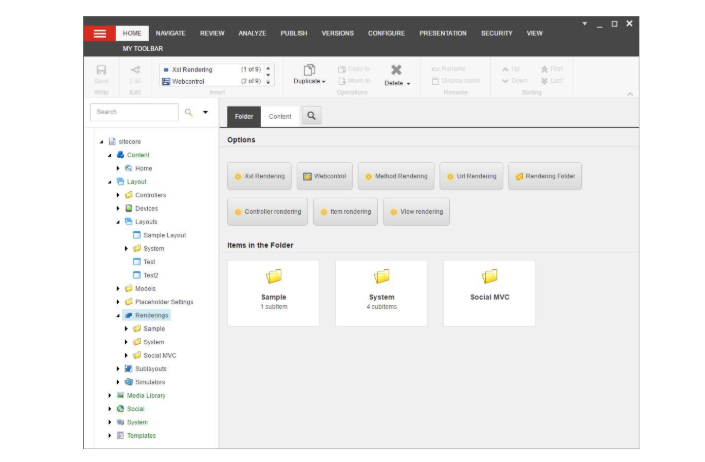Image resolution: width=705 pixels, height=462 pixels.
Task: Select Media Library in the tree
Action: pos(146,395)
